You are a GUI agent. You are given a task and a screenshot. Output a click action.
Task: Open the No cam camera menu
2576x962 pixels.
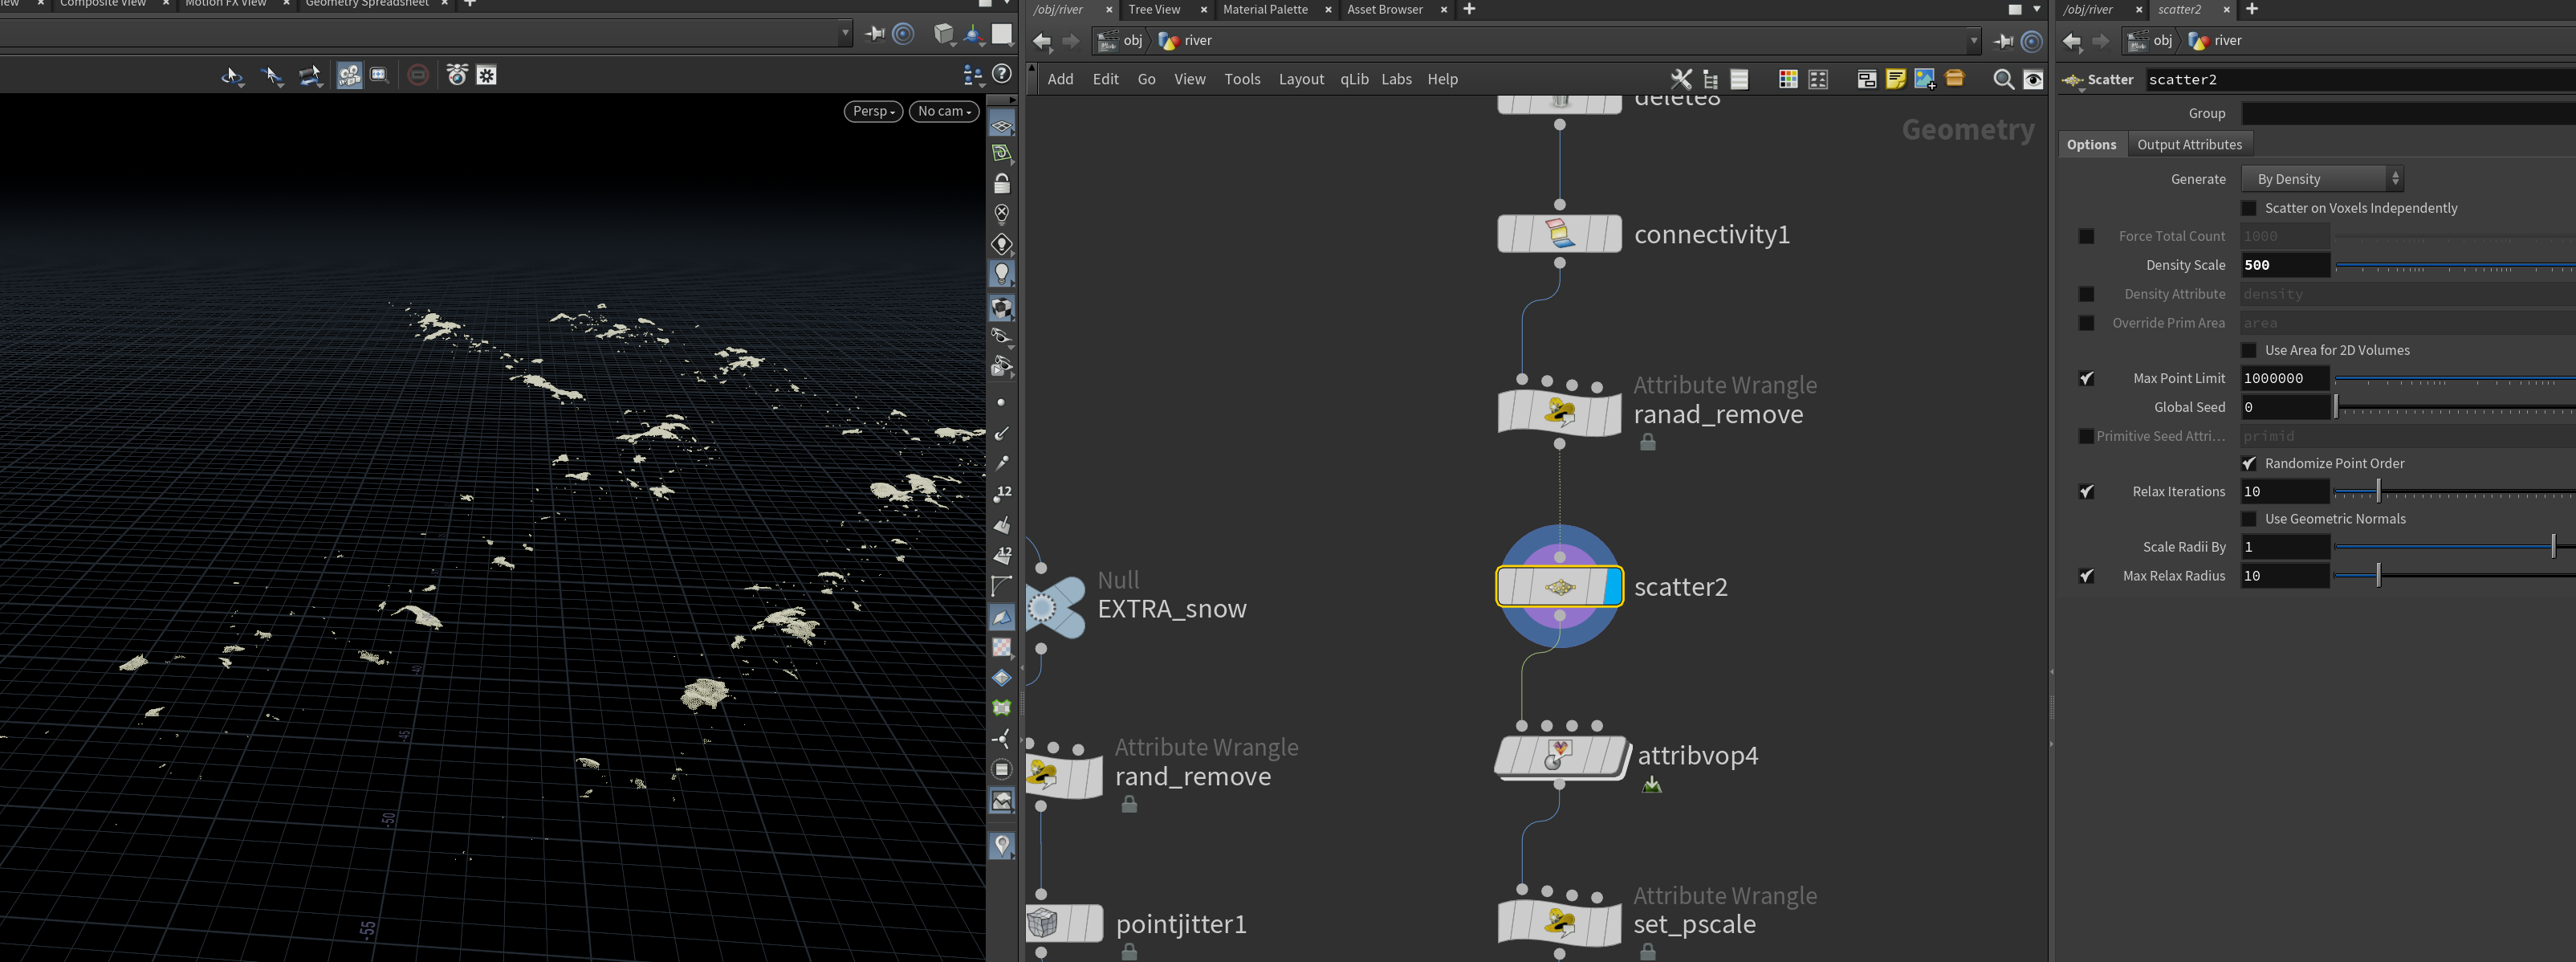(x=944, y=111)
